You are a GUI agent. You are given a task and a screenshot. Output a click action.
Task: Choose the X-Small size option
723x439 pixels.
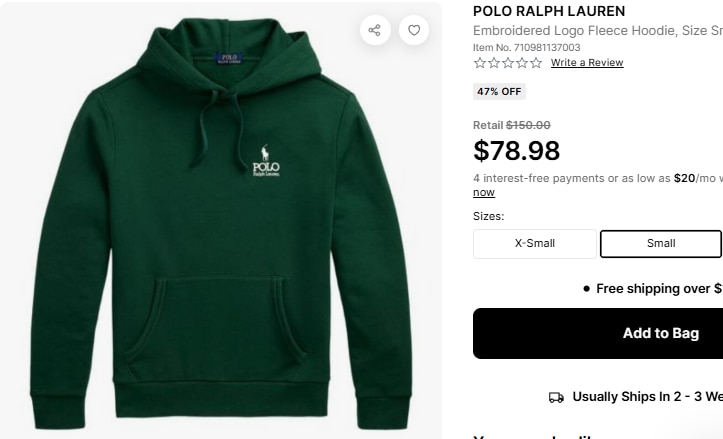pyautogui.click(x=535, y=243)
